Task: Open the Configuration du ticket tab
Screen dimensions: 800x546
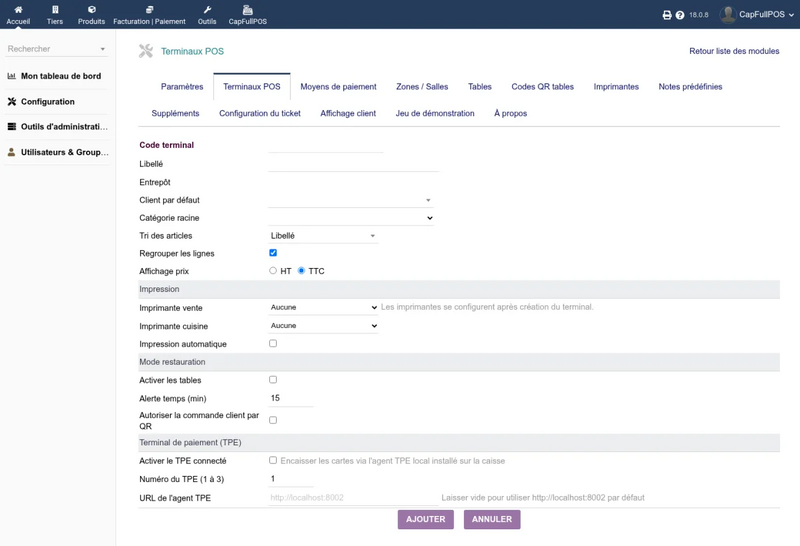Action: pos(260,113)
